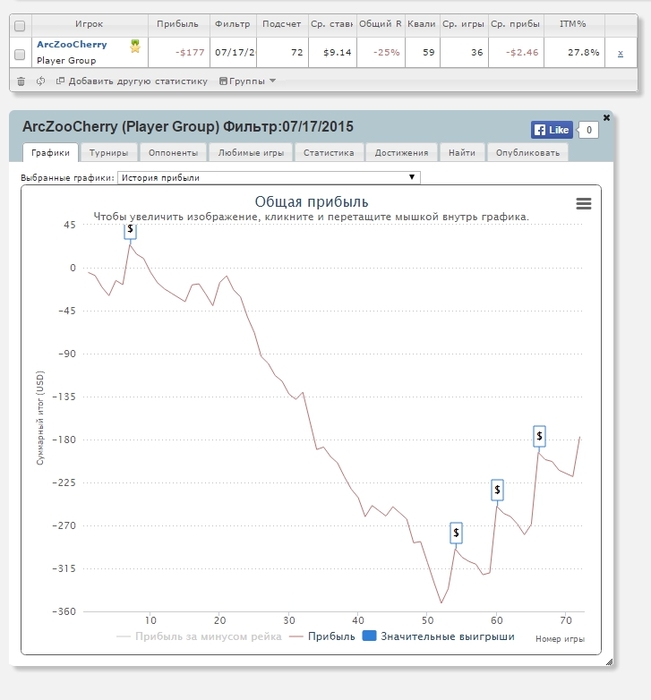Screen dimensions: 651x700
Task: Switch to the 'Графики' tab
Action: (50, 153)
